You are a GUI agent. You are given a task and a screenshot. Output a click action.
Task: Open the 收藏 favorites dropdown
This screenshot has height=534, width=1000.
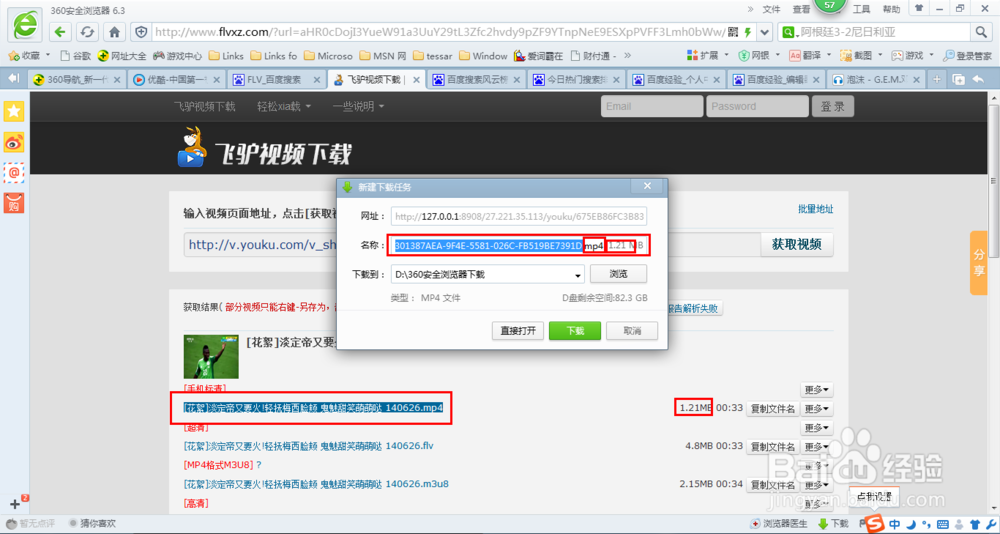point(30,56)
